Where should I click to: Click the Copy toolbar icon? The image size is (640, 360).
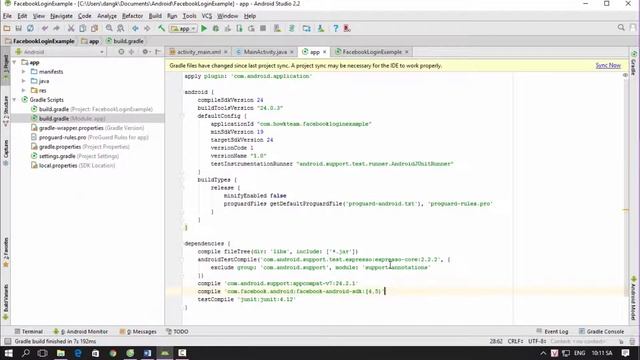[x=82, y=29]
